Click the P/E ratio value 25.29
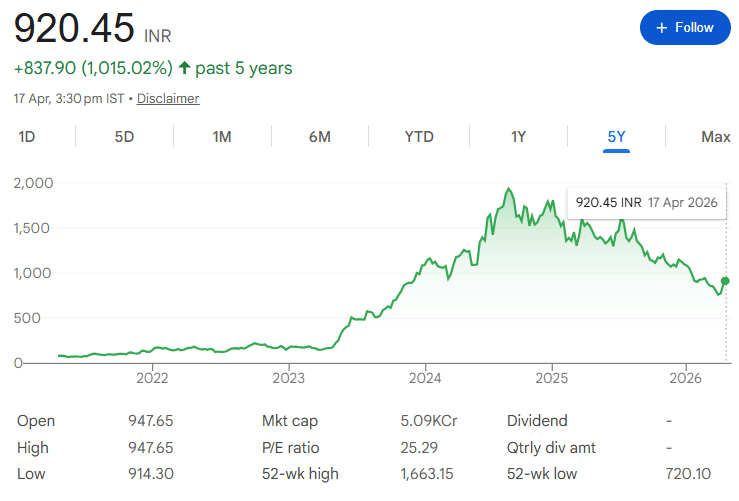Screen dimensions: 739x501 click(419, 447)
